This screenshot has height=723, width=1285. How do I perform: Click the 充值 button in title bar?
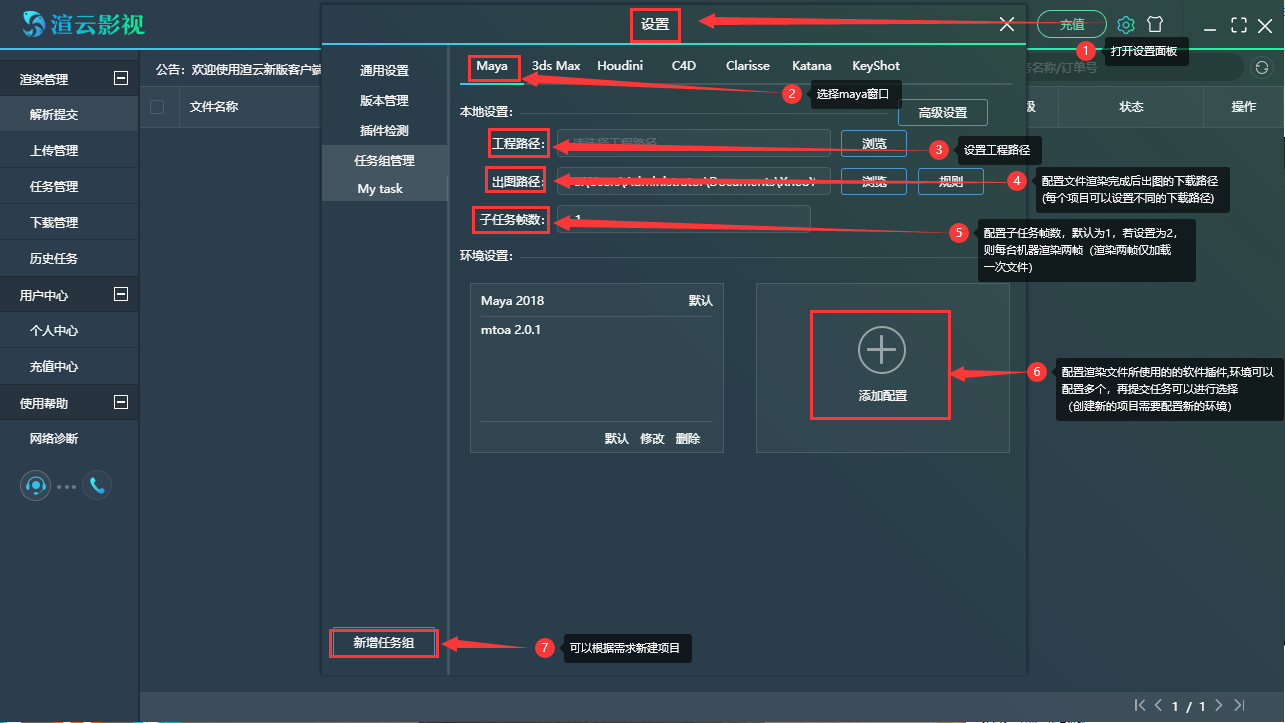[x=1072, y=24]
